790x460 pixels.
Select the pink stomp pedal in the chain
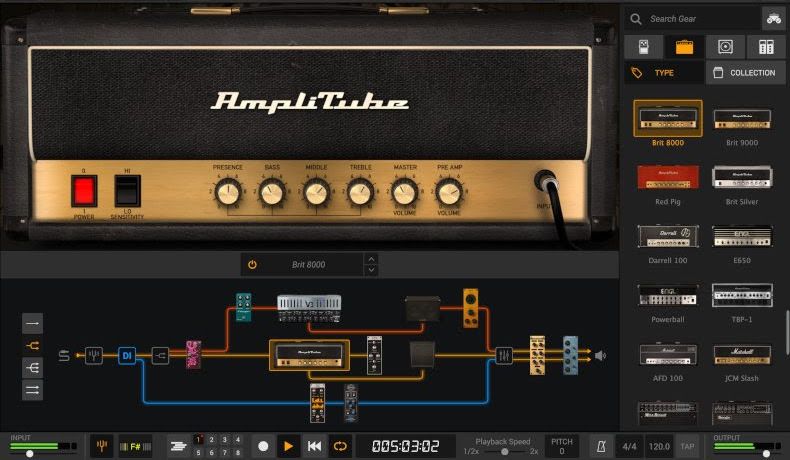point(193,355)
